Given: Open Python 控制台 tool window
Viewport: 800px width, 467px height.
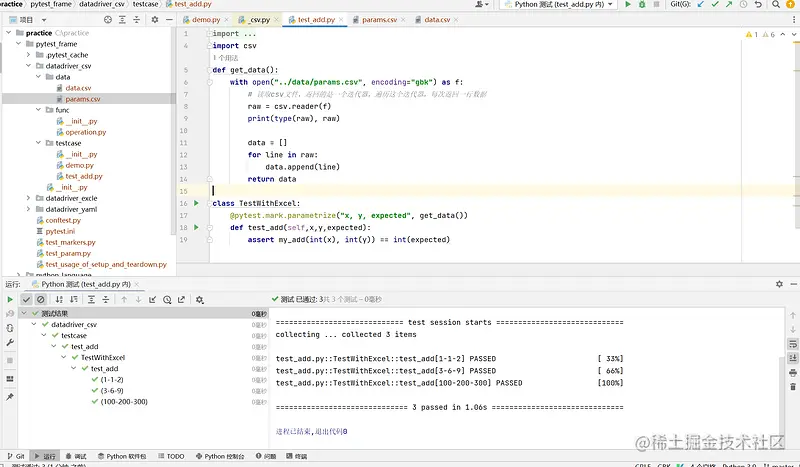Looking at the screenshot, I should 220,456.
